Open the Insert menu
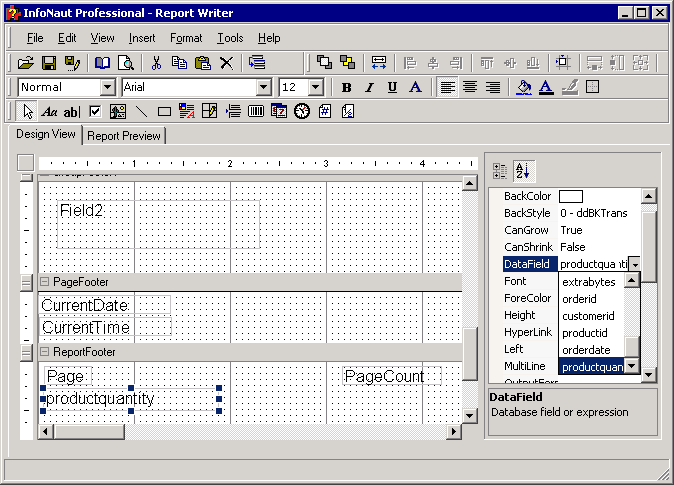The height and width of the screenshot is (485, 674). (x=142, y=38)
